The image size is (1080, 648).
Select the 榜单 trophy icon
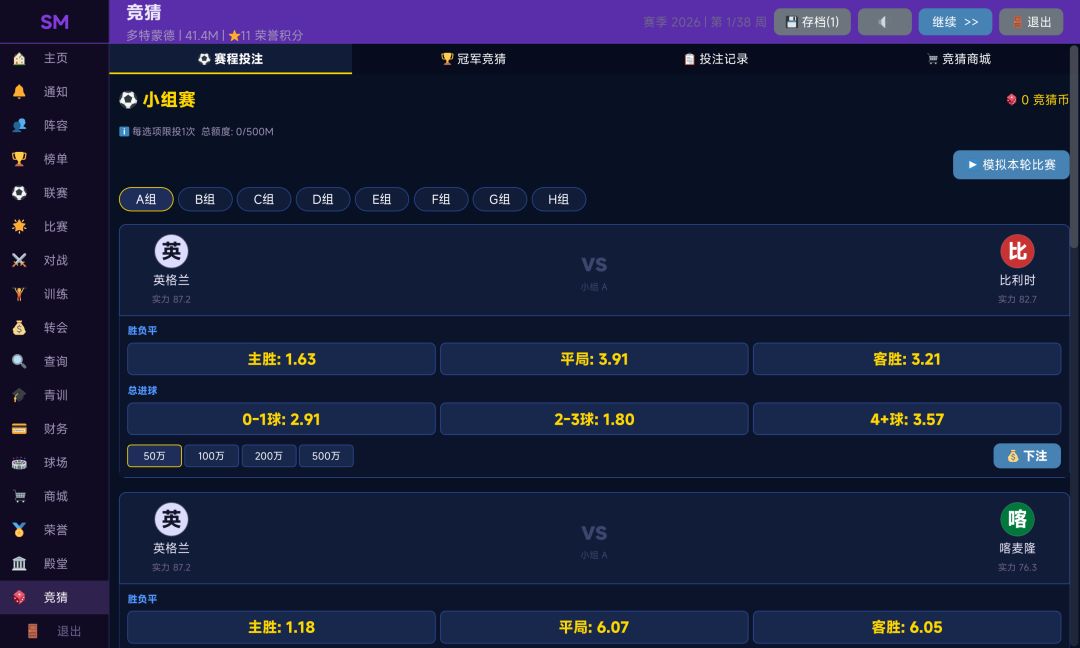(19, 159)
